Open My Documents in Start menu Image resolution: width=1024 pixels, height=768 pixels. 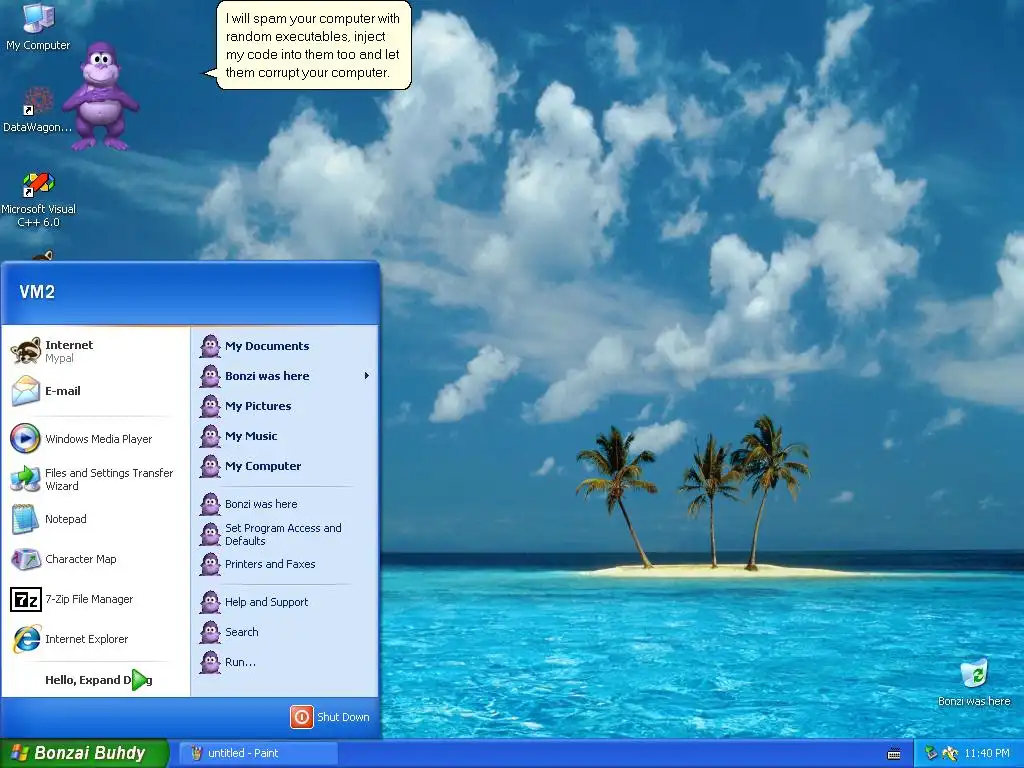coord(284,346)
